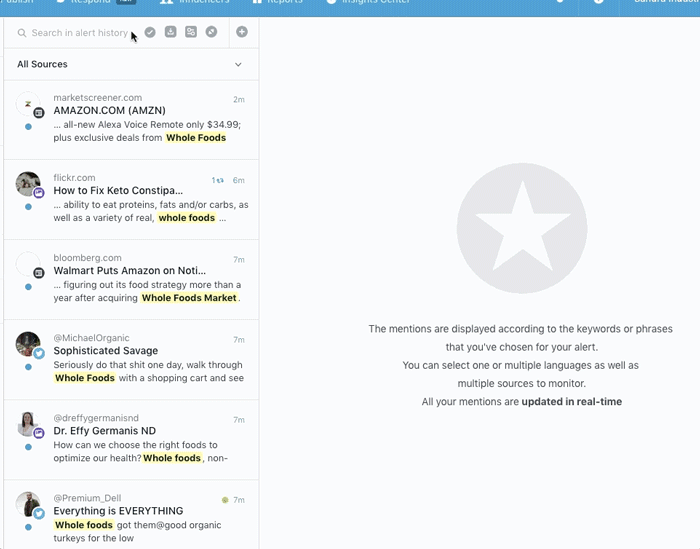700x549 pixels.
Task: Open the Sophisticated Savage mention
Action: coord(106,351)
